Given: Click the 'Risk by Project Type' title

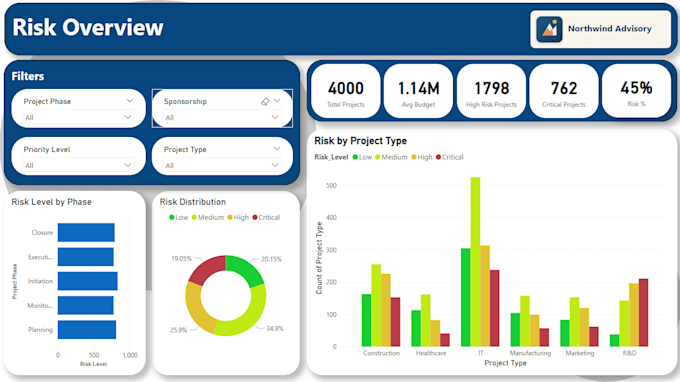Looking at the screenshot, I should (x=360, y=141).
